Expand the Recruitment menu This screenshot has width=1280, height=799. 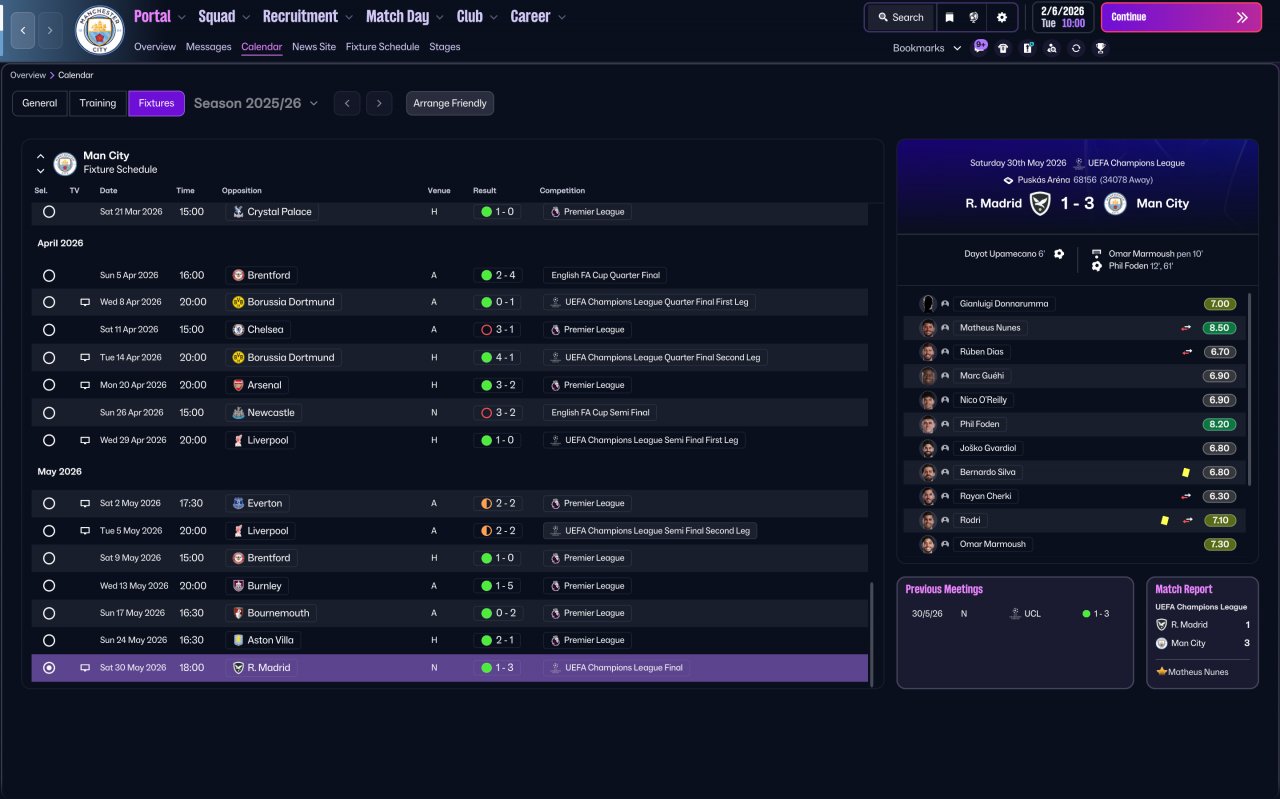(x=308, y=16)
